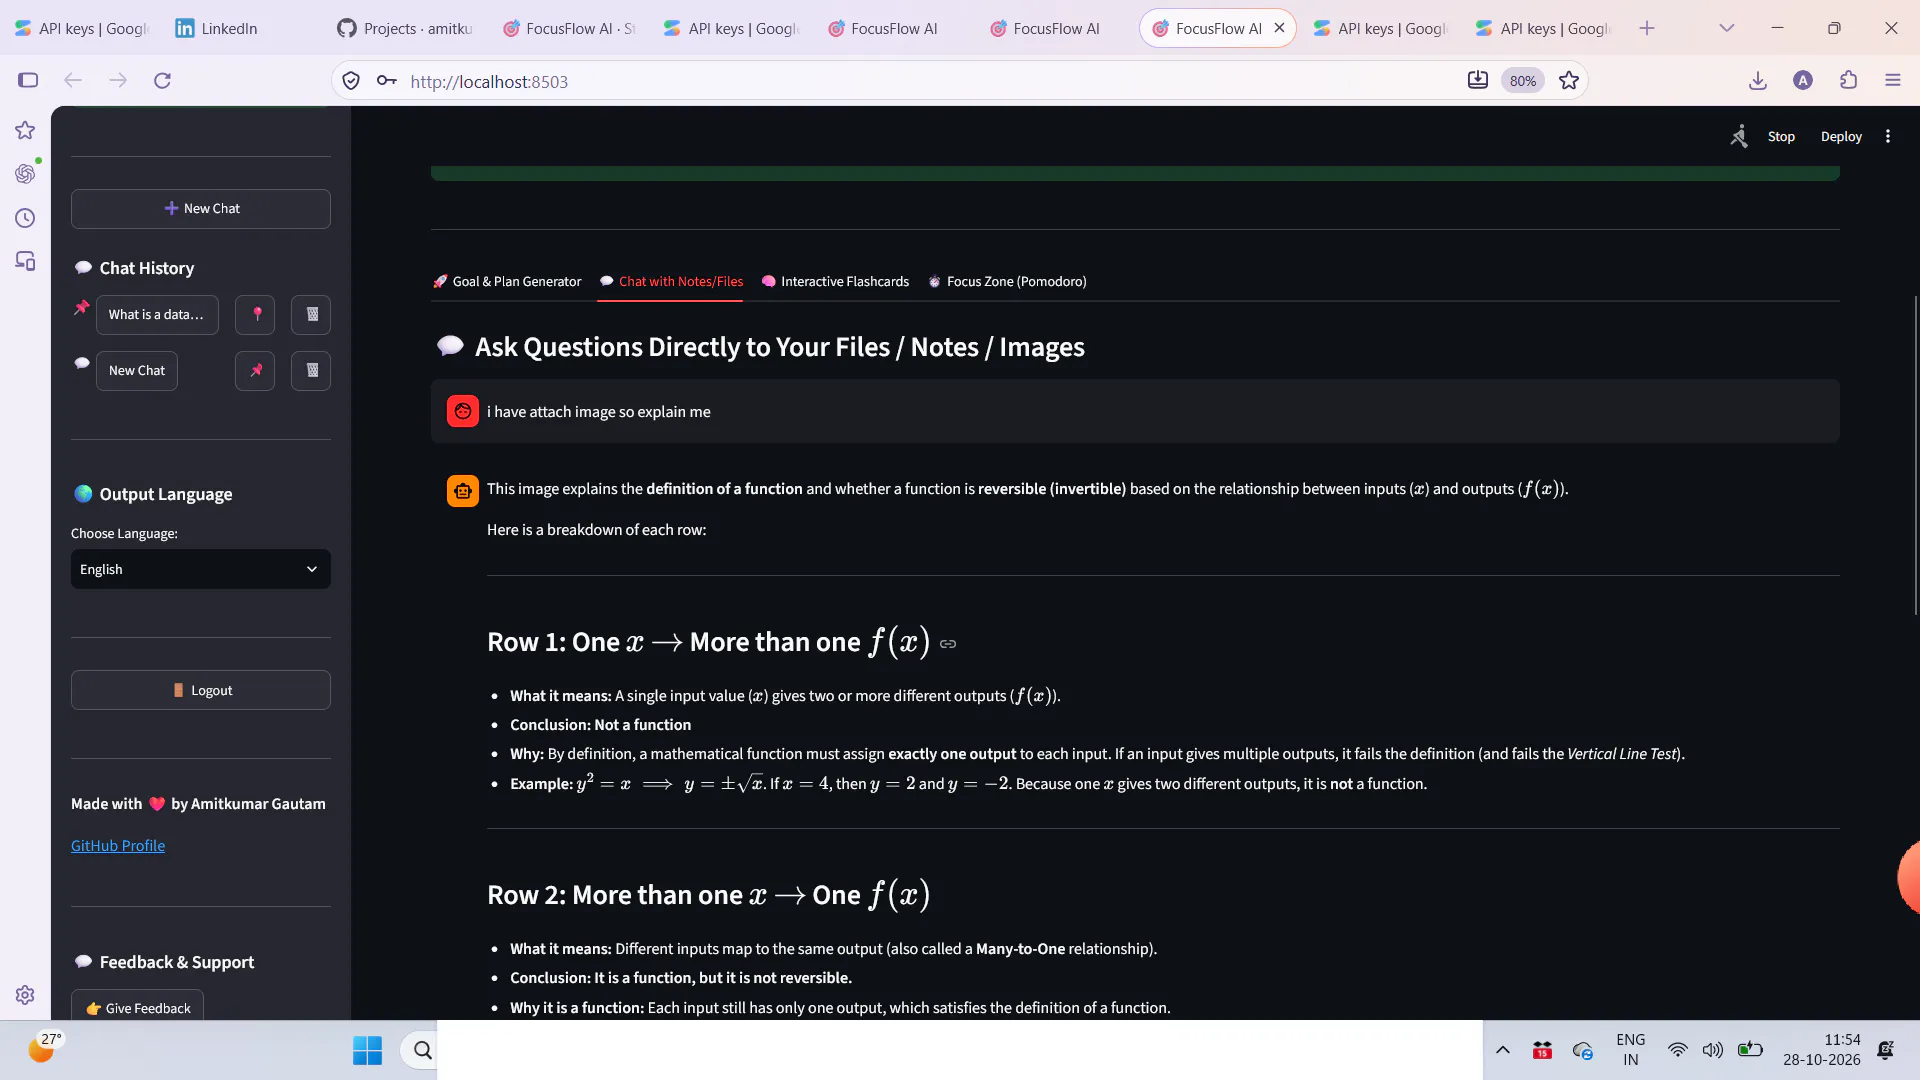Open ChatGPT icon in browser sidebar

coord(25,174)
